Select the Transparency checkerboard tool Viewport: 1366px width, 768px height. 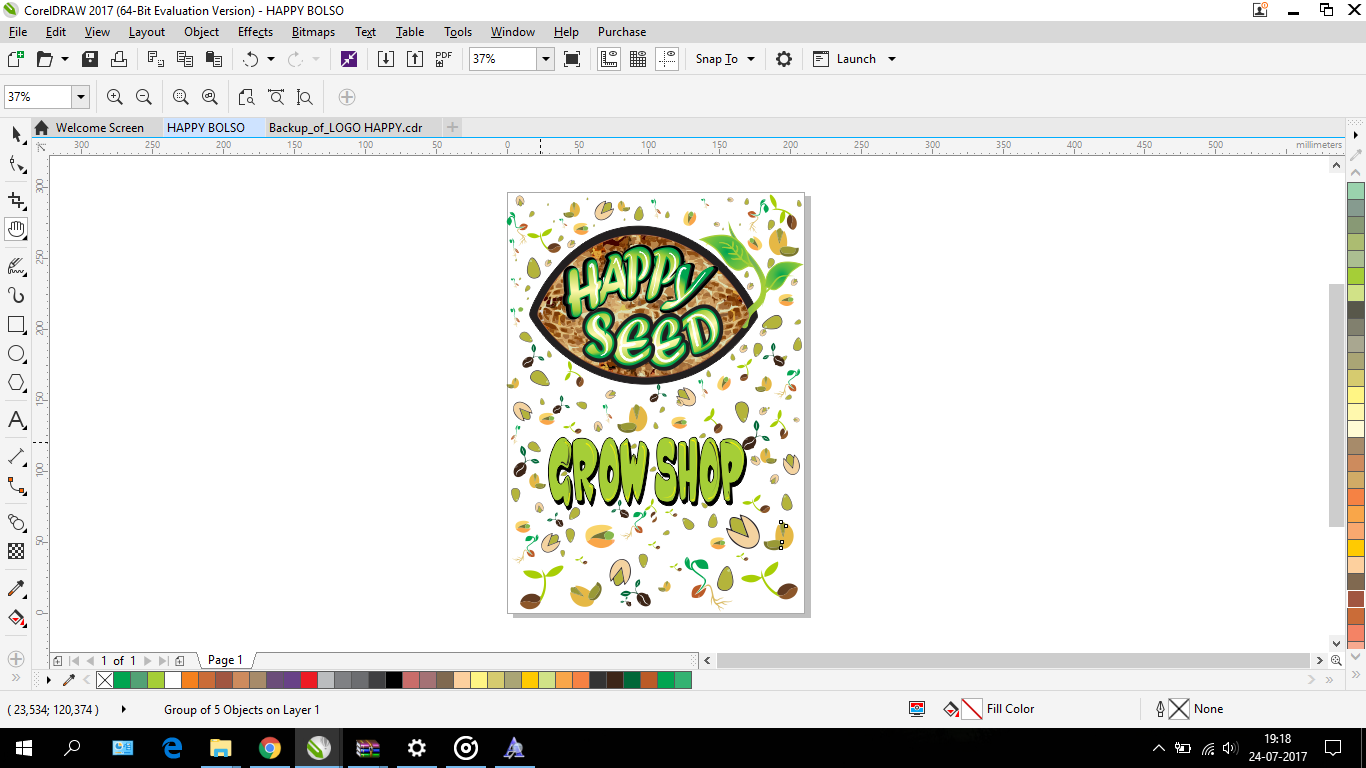(x=16, y=551)
